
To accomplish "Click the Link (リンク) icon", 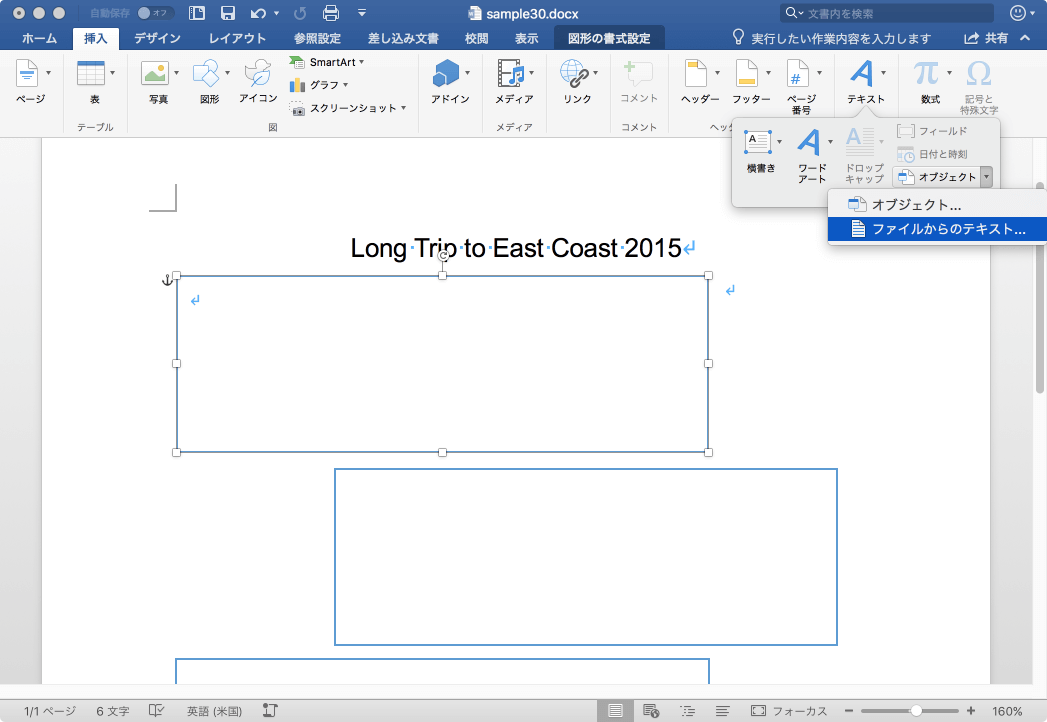I will [x=574, y=73].
